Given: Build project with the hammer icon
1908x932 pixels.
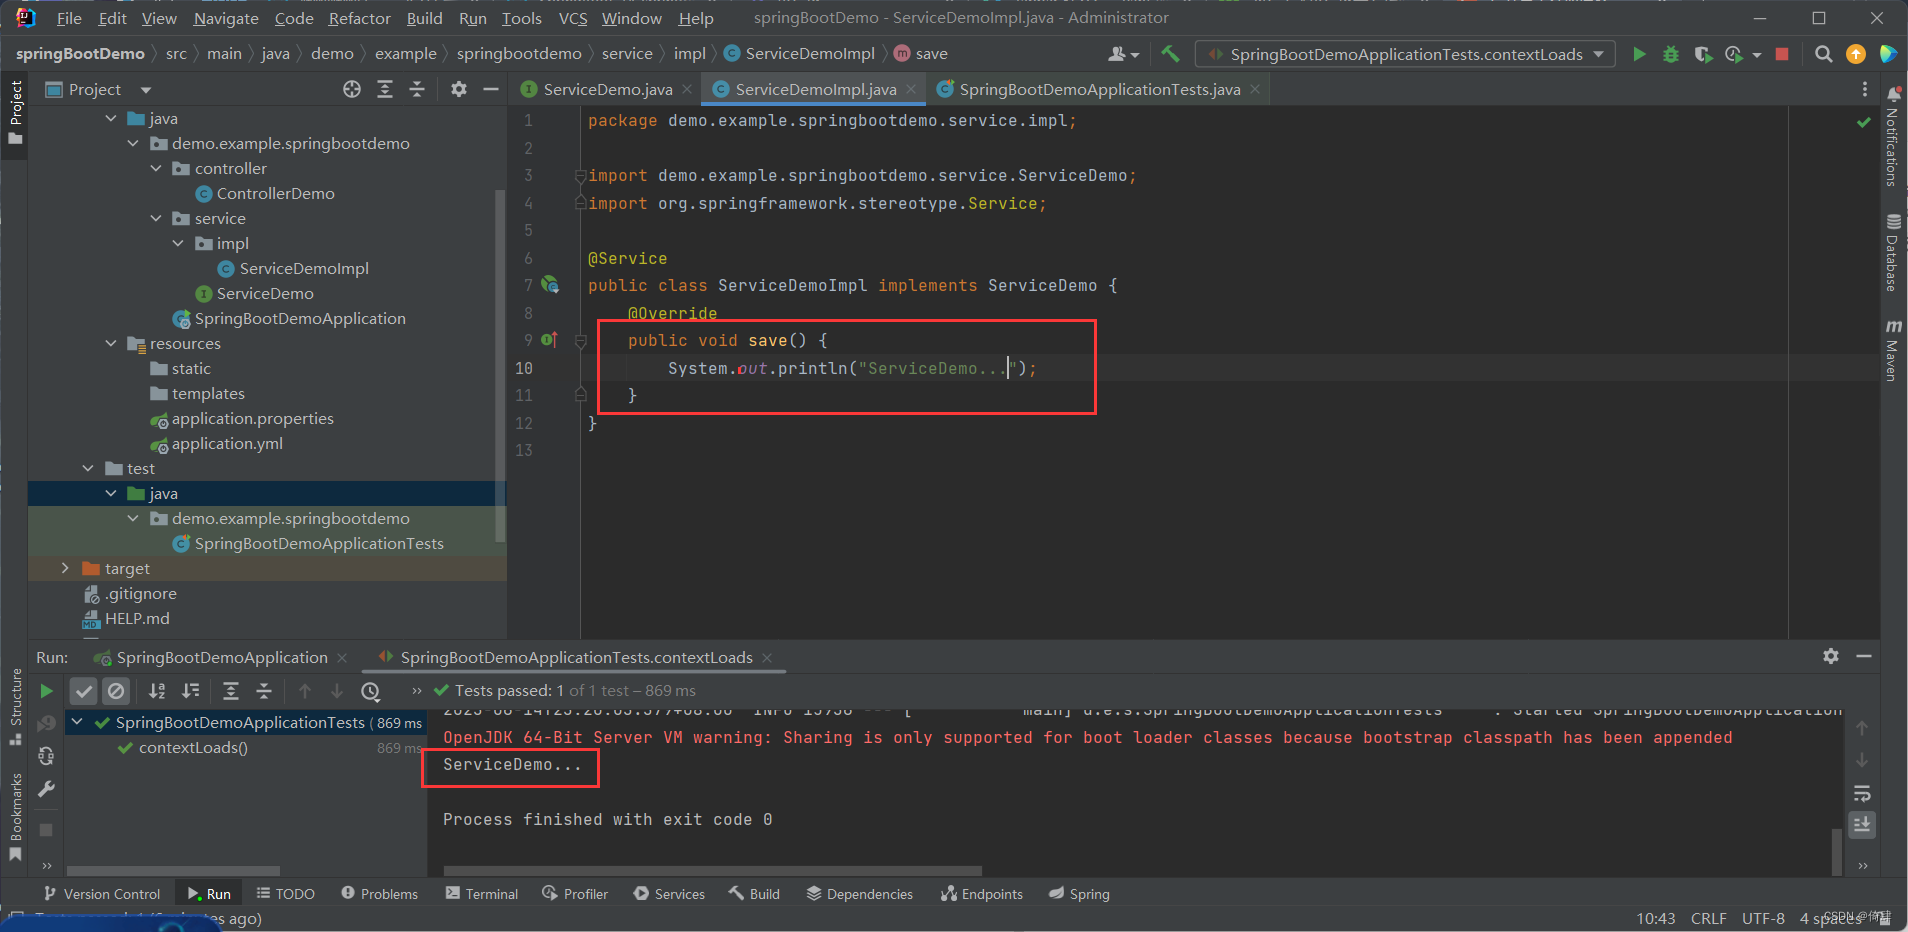Looking at the screenshot, I should click(1170, 54).
